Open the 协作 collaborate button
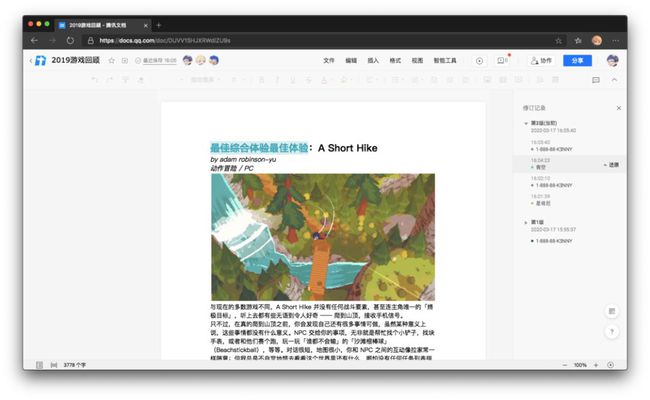 (541, 61)
